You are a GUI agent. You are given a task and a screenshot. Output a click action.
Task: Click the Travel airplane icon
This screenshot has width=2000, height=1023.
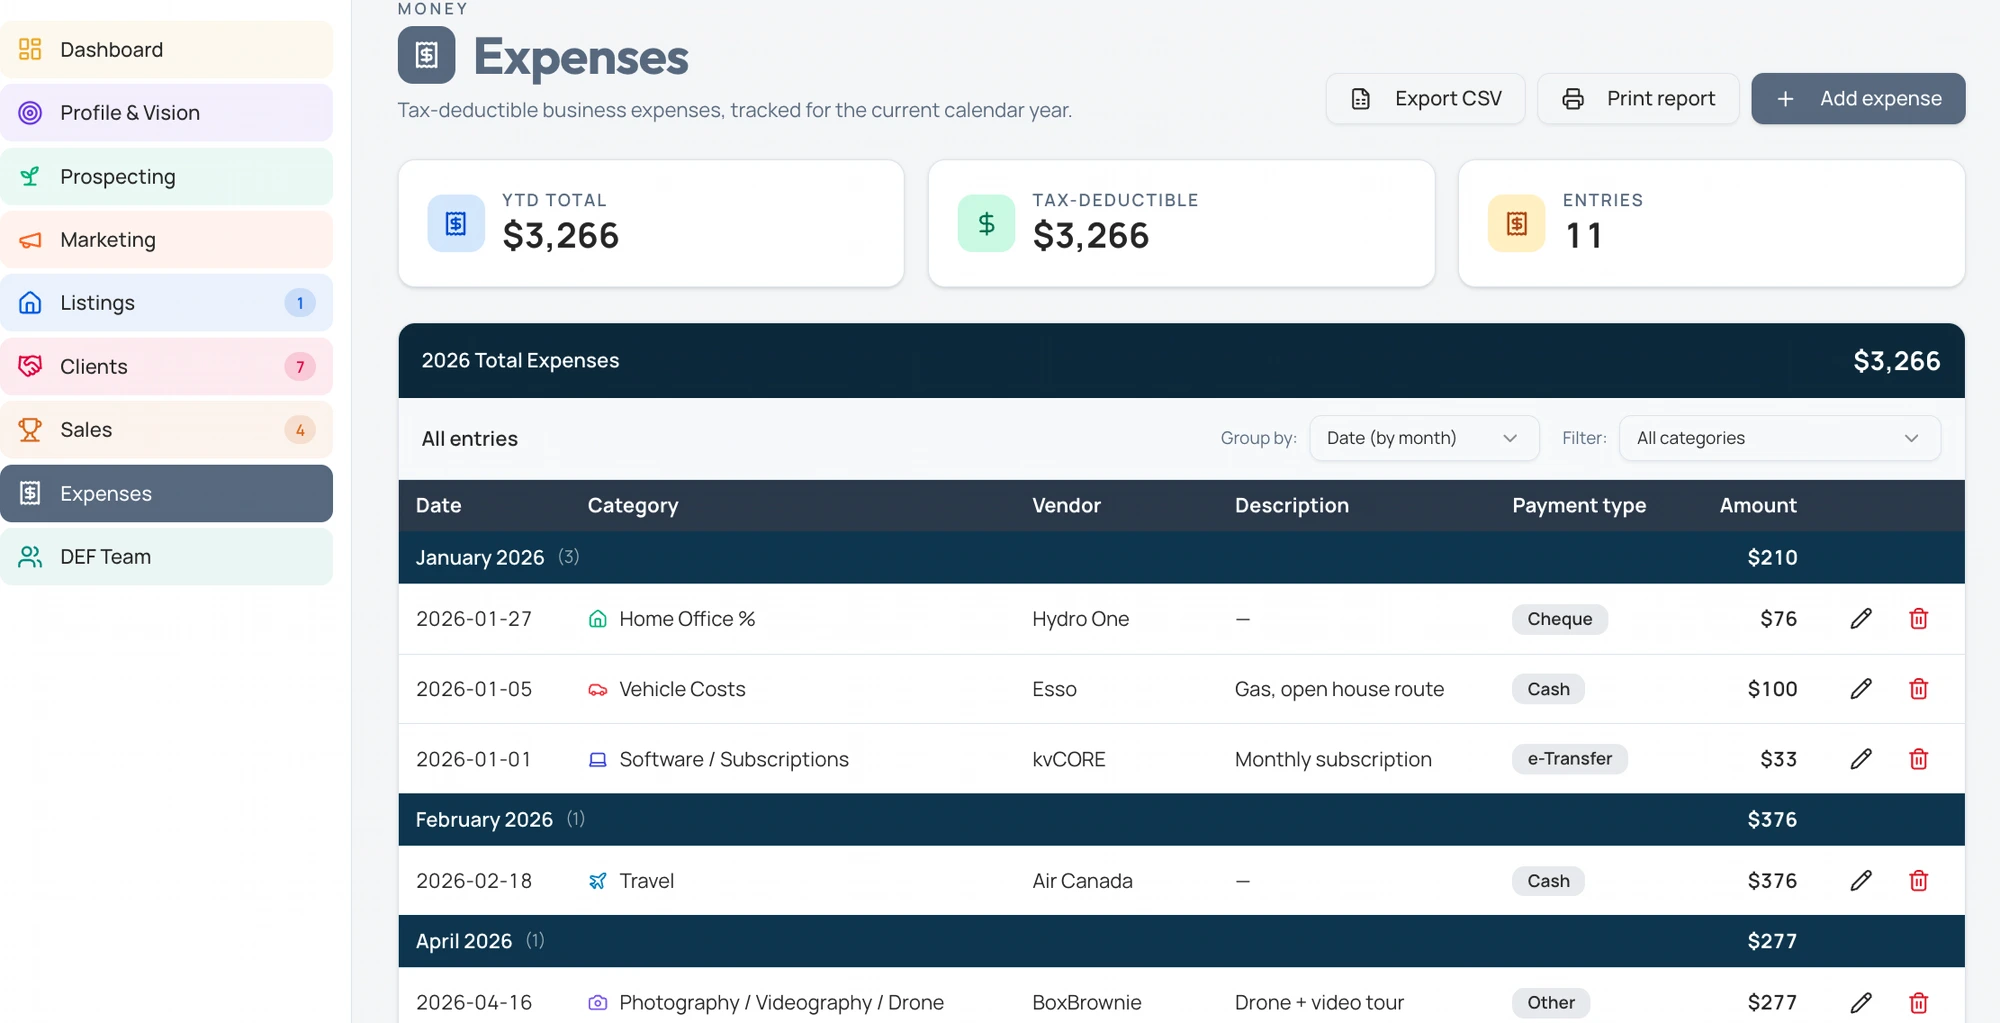tap(598, 881)
